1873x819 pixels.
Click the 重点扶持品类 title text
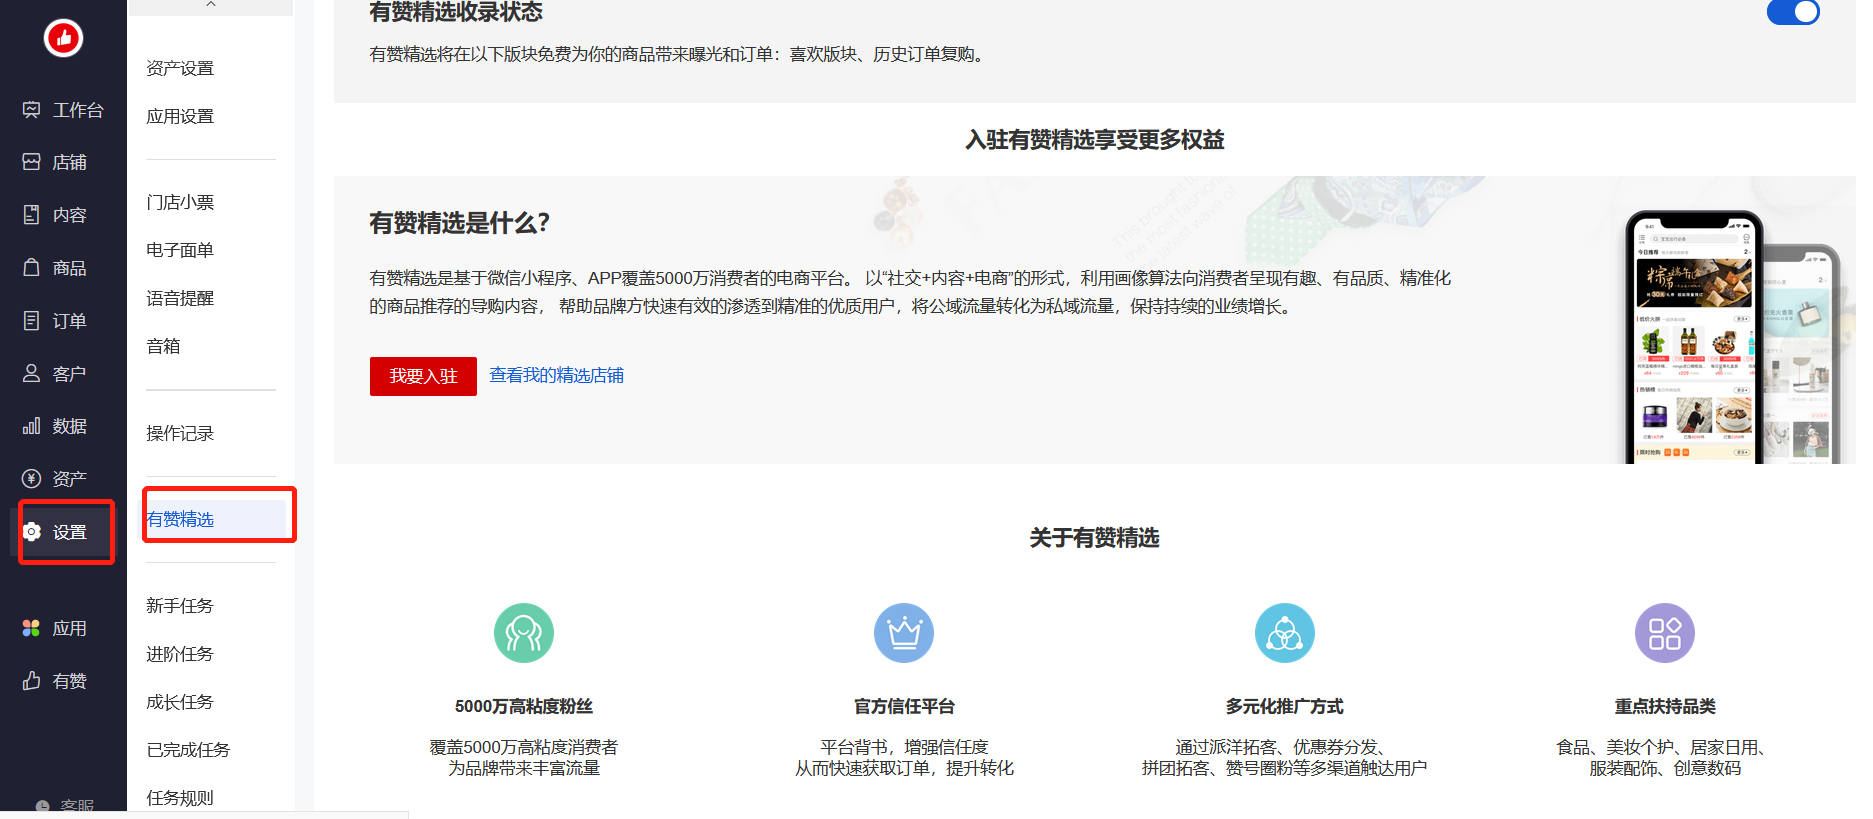[x=1665, y=706]
